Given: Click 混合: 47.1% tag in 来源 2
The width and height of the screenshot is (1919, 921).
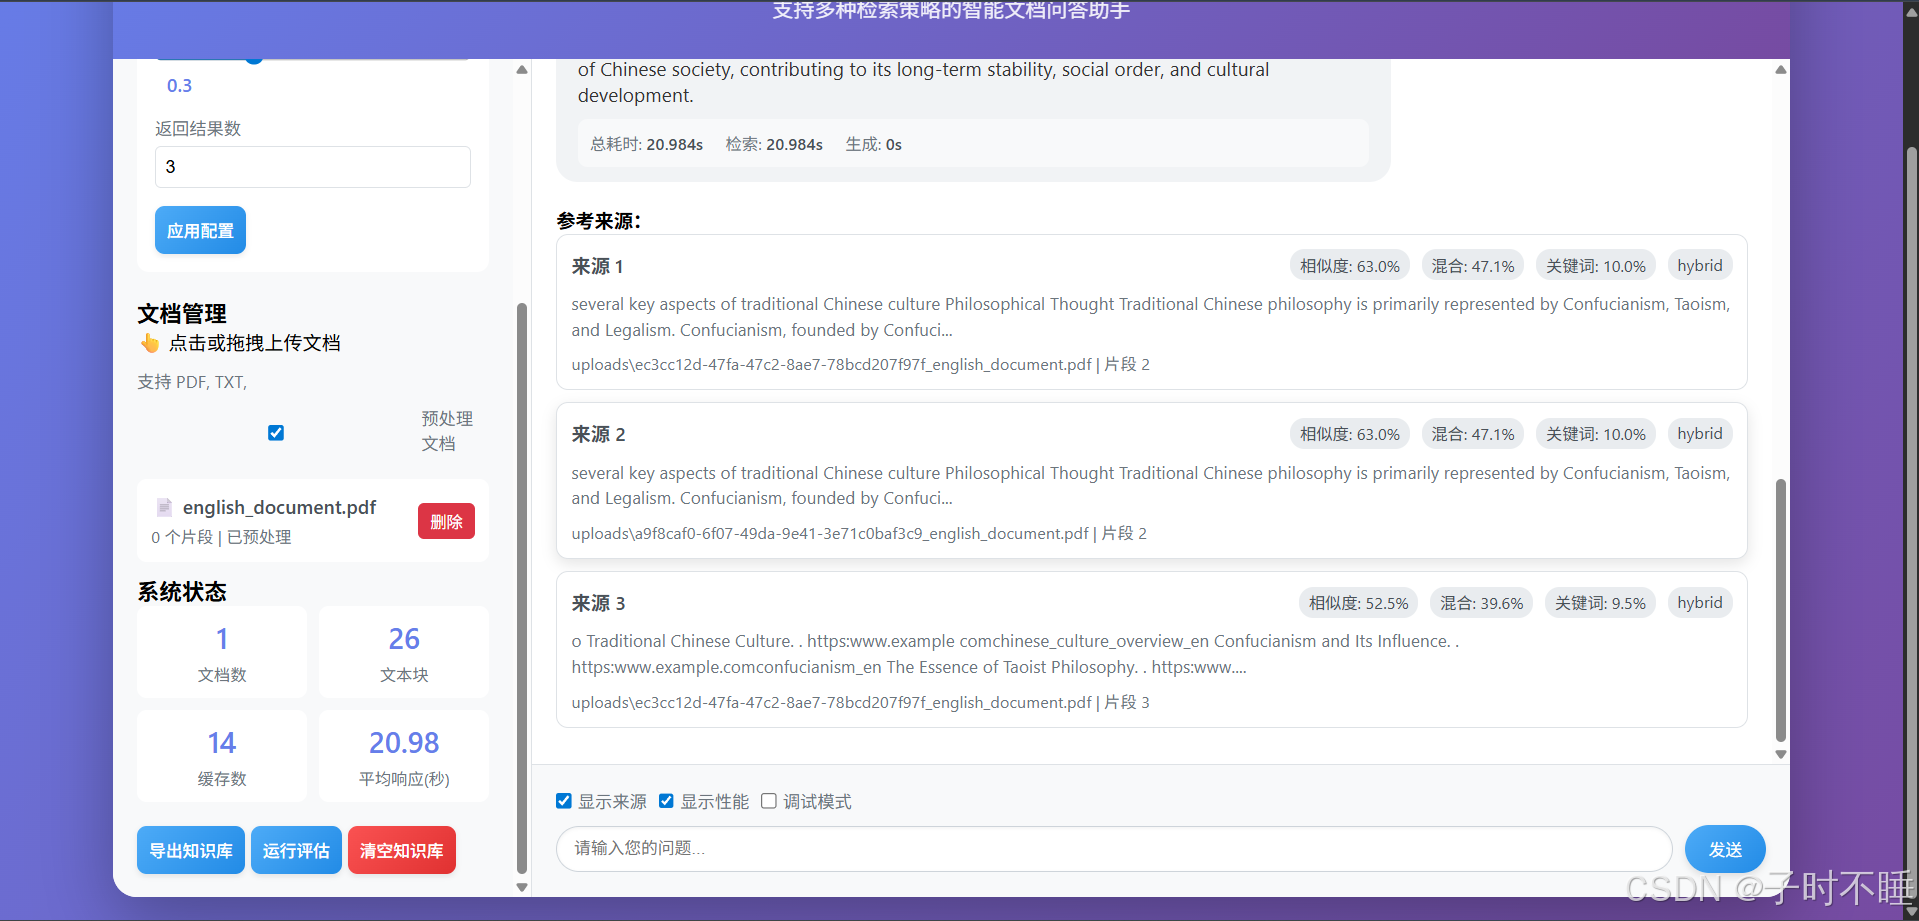Looking at the screenshot, I should click(1473, 434).
